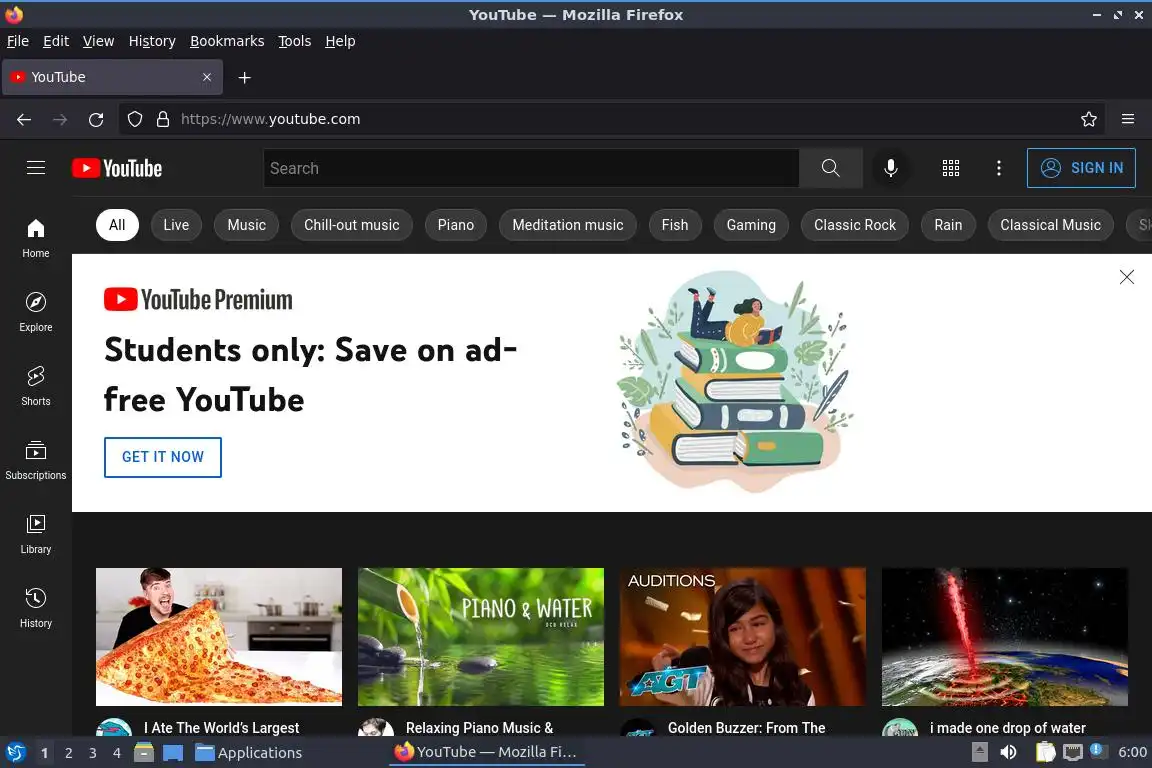This screenshot has height=768, width=1152.
Task: Open Library in the sidebar
Action: pos(36,534)
